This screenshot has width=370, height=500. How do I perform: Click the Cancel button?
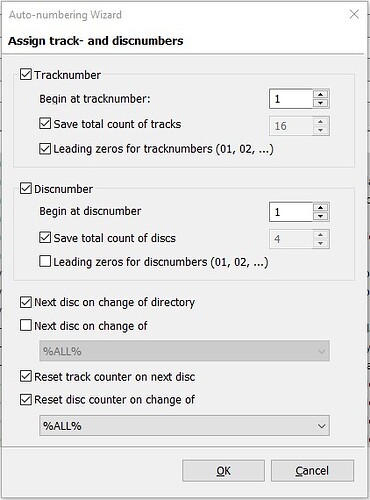[312, 471]
